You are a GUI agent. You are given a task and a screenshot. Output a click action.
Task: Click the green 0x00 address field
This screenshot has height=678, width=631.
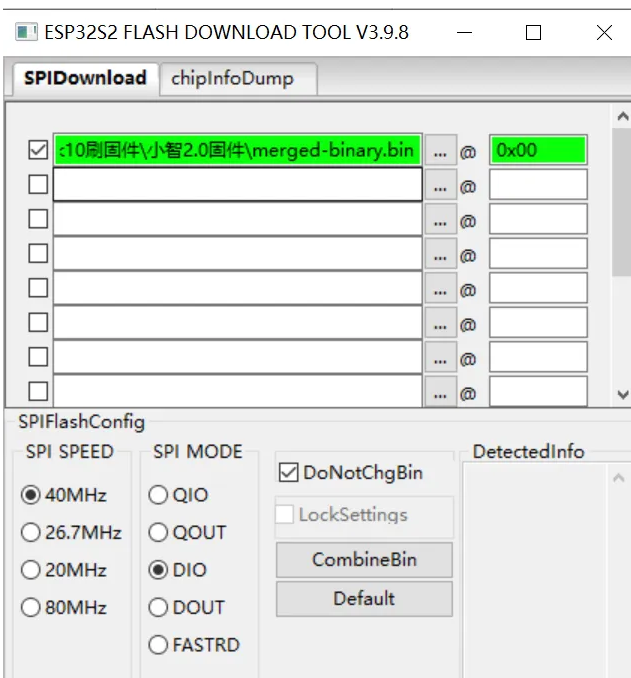pyautogui.click(x=537, y=151)
